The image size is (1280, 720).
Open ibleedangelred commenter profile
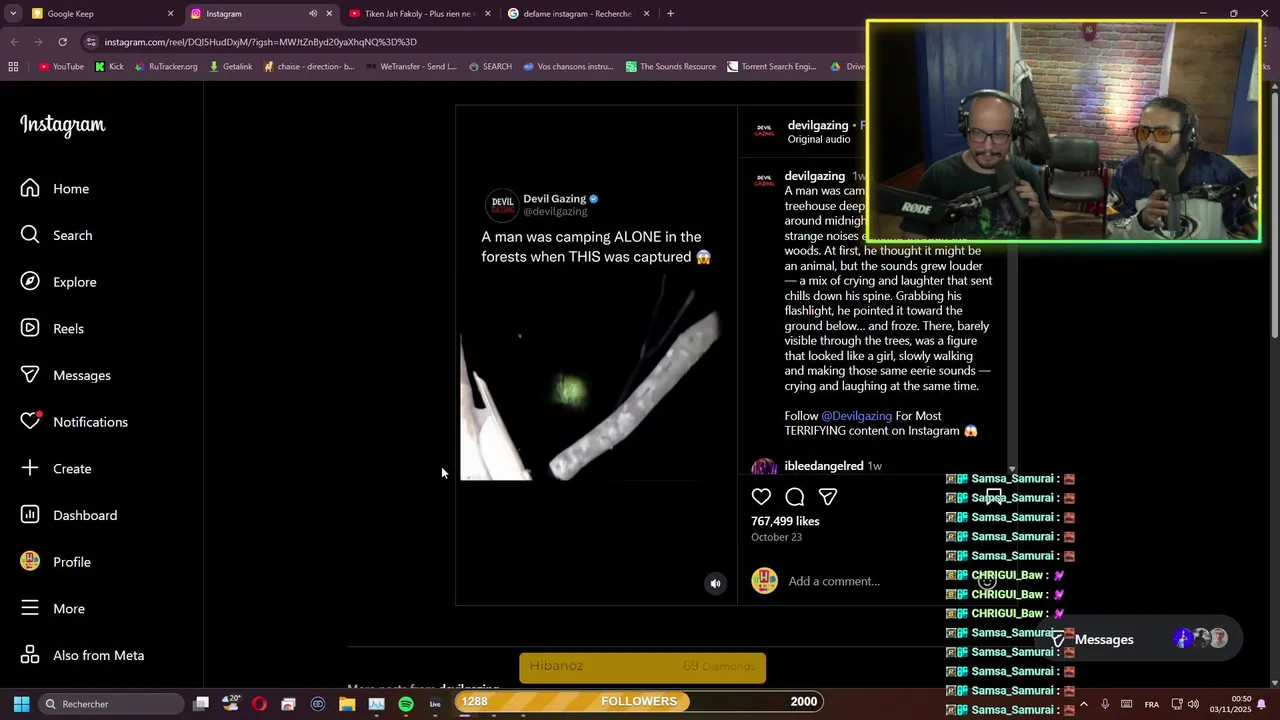tap(824, 466)
